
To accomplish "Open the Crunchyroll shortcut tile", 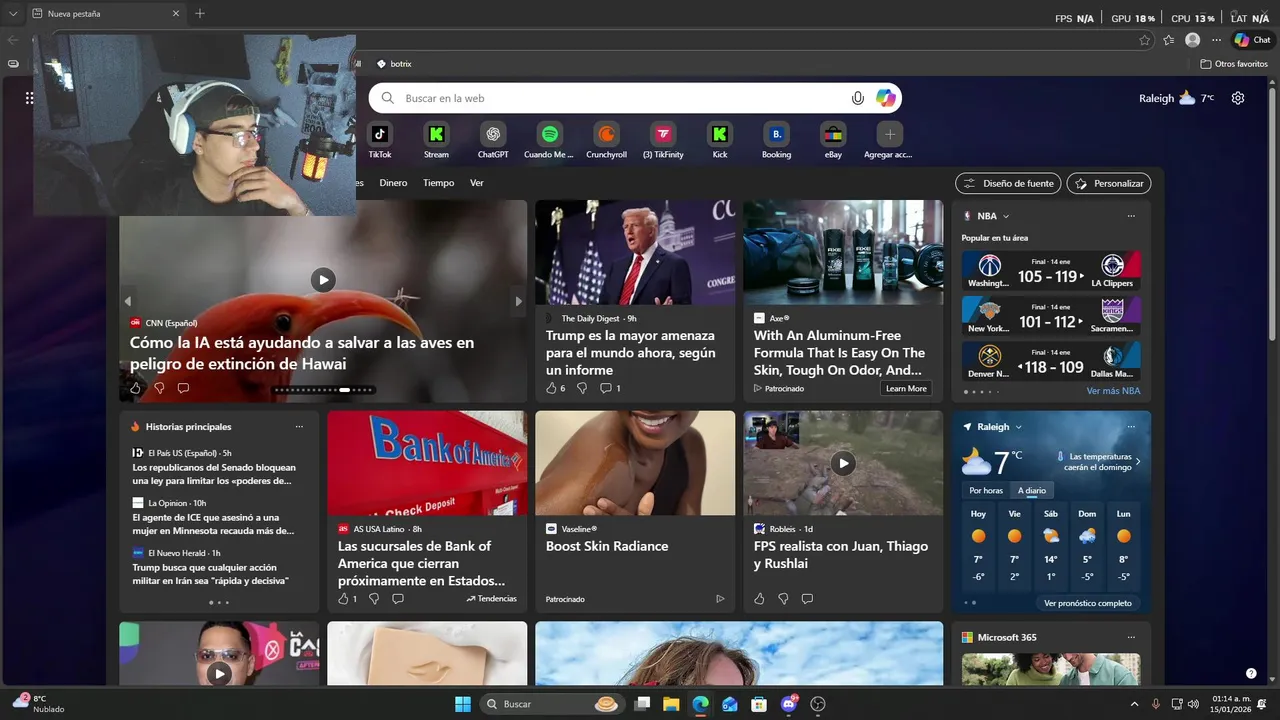I will click(x=606, y=140).
